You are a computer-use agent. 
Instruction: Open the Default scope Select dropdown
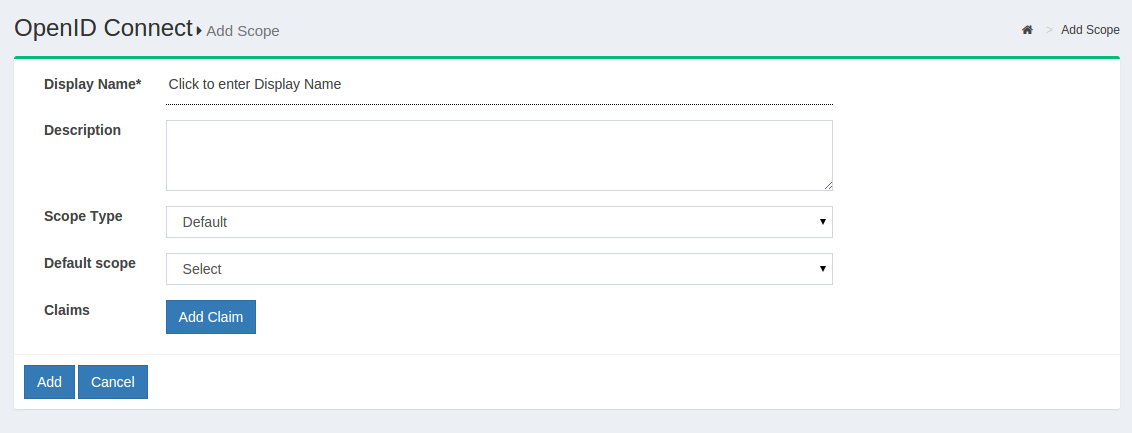(499, 268)
